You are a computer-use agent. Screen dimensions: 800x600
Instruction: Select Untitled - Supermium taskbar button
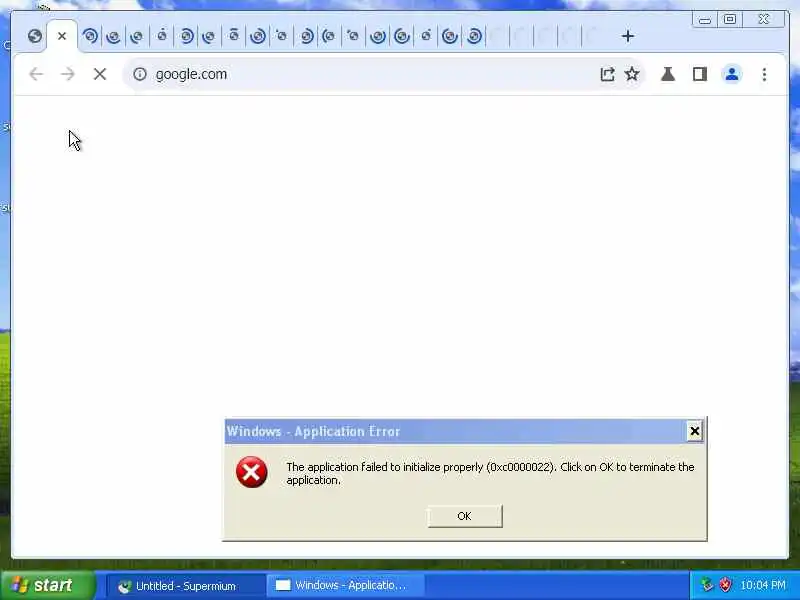click(x=186, y=586)
